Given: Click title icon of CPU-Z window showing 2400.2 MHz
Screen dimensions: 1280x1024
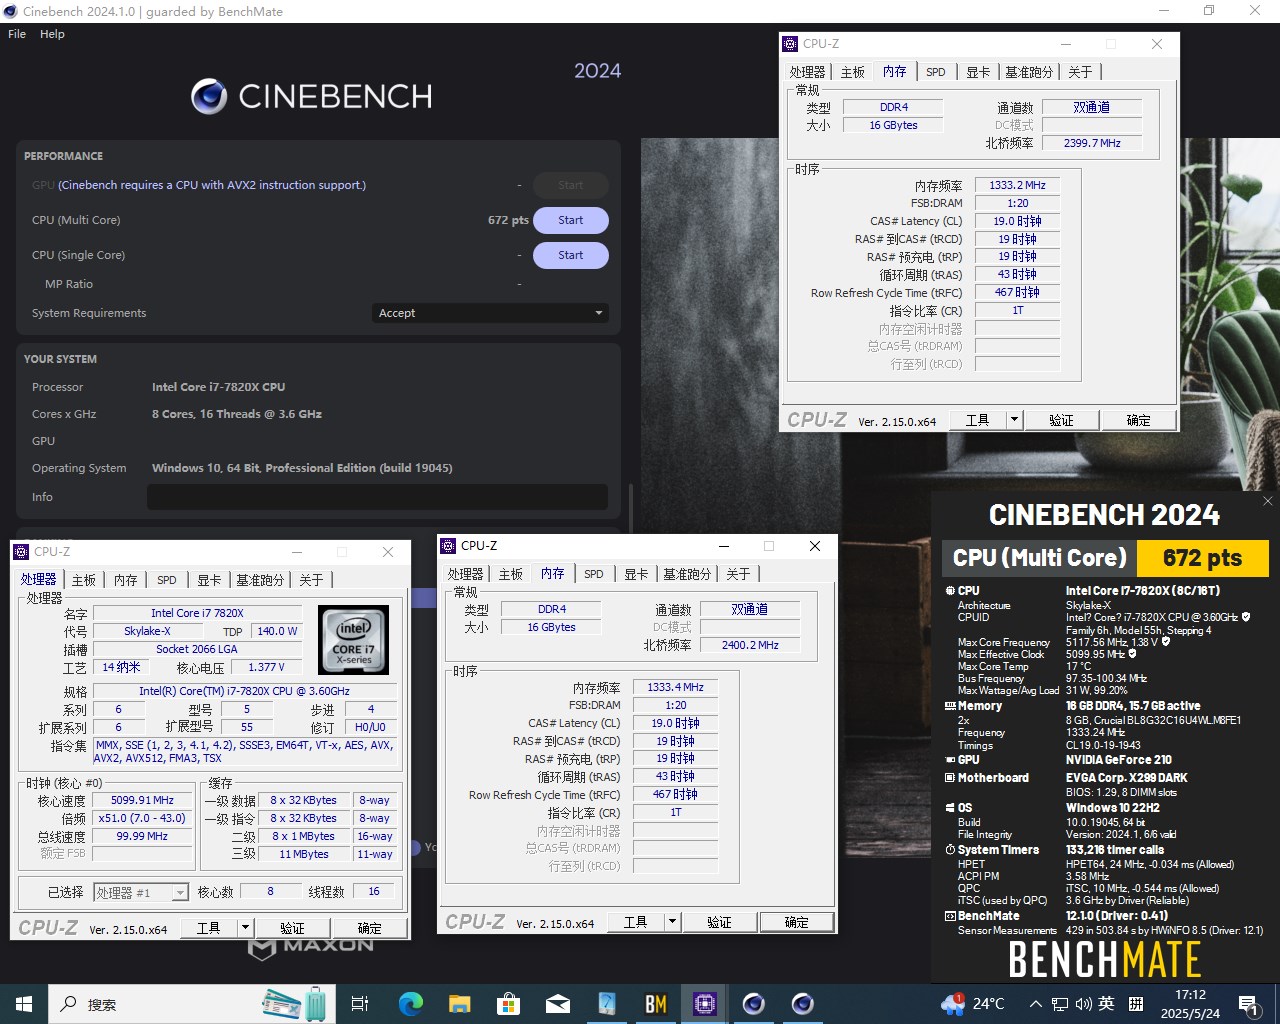Looking at the screenshot, I should (x=448, y=546).
